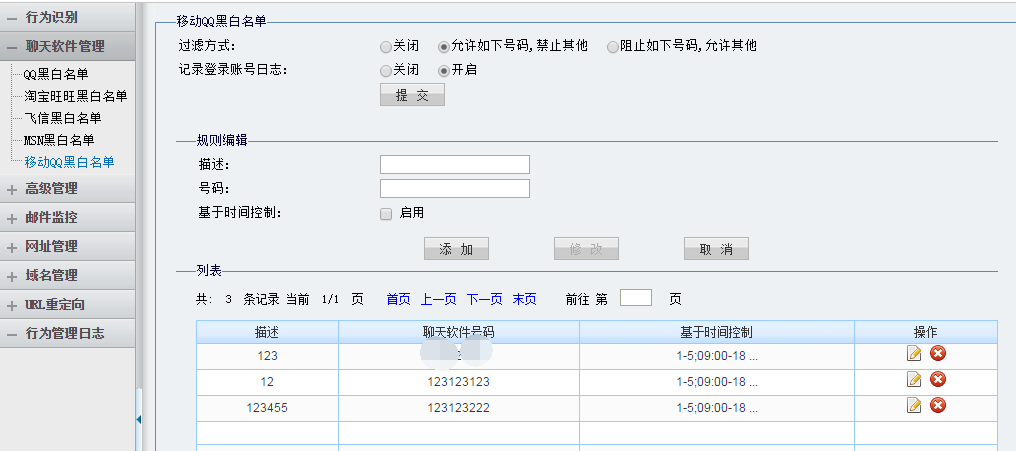The width and height of the screenshot is (1016, 451).
Task: Collapse sidebar using the blue arrow handle
Action: (x=139, y=420)
